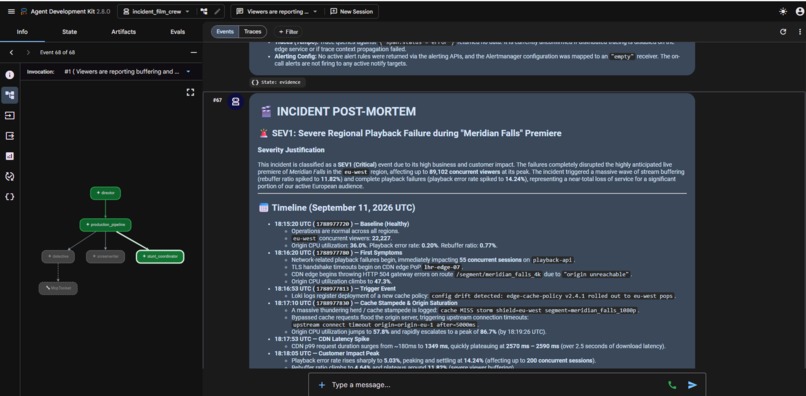Click the 'CDN Latency Spike' entry
Screen dimensions: 806x396
point(321,339)
